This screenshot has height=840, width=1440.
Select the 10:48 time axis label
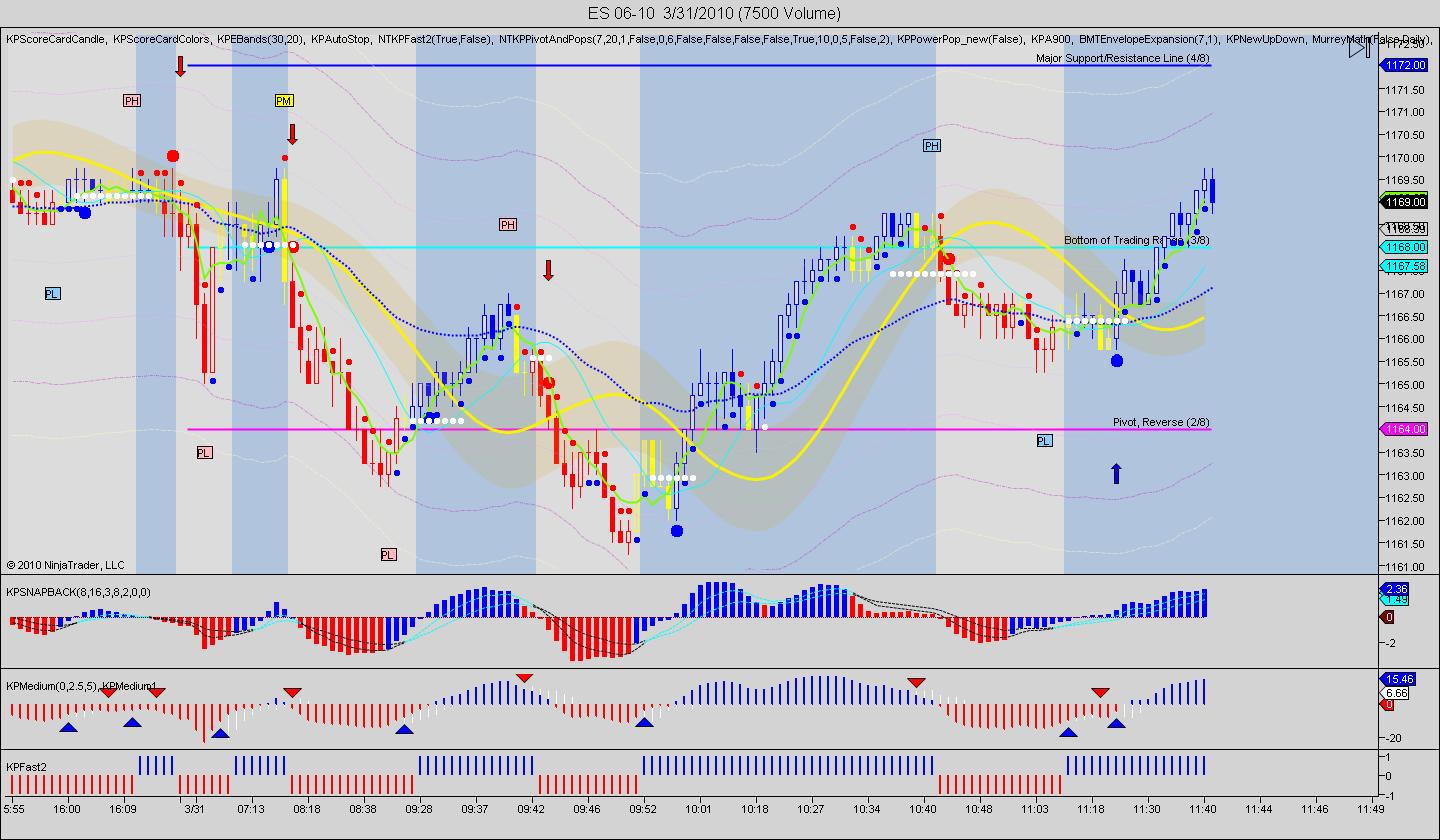(x=979, y=809)
